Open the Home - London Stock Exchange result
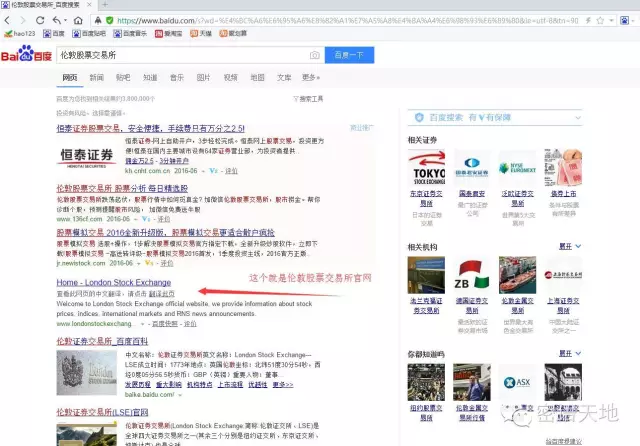Image resolution: width=640 pixels, height=446 pixels. click(113, 282)
